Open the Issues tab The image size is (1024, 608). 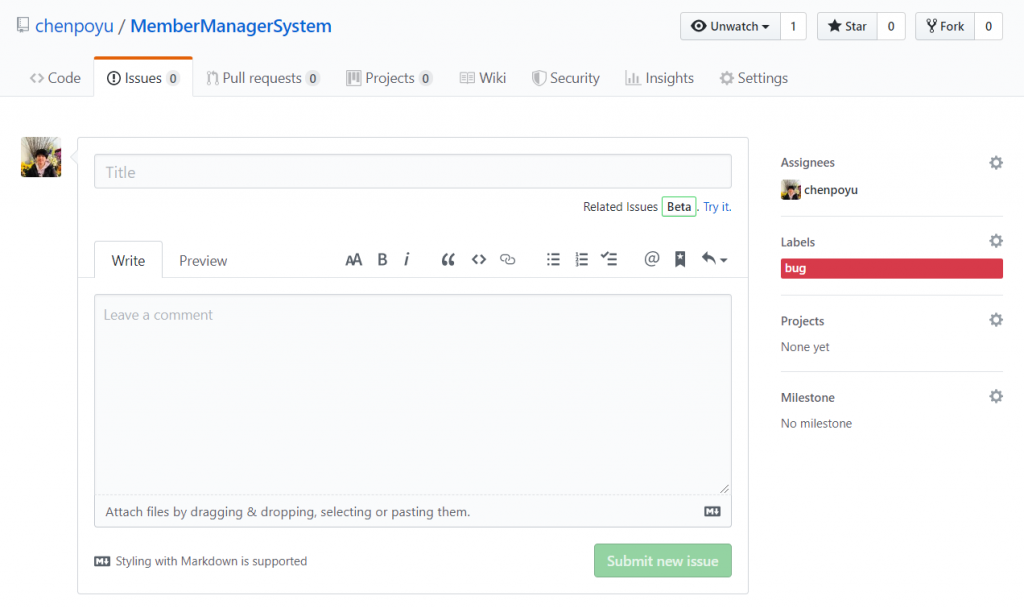[x=143, y=78]
